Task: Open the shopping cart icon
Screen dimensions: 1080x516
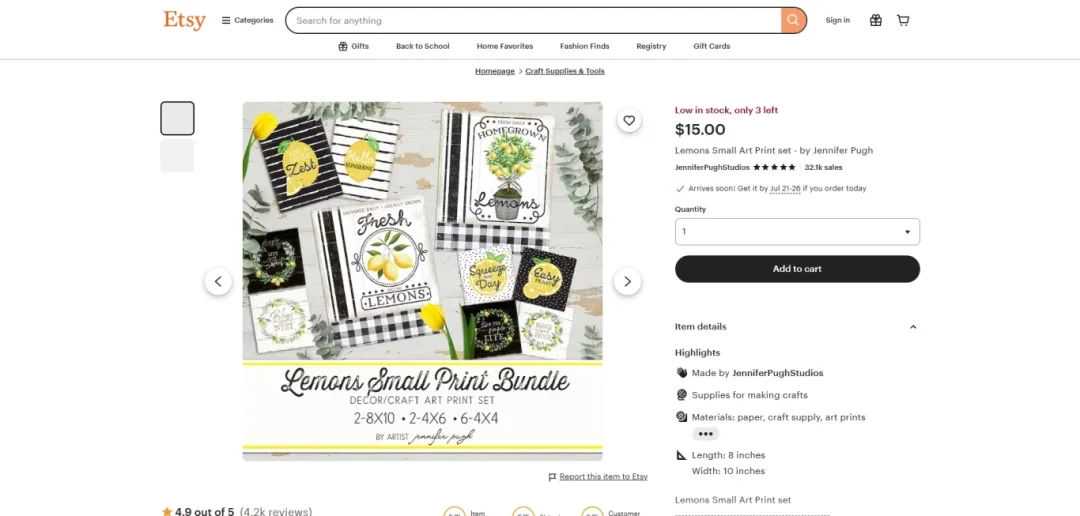Action: click(903, 21)
